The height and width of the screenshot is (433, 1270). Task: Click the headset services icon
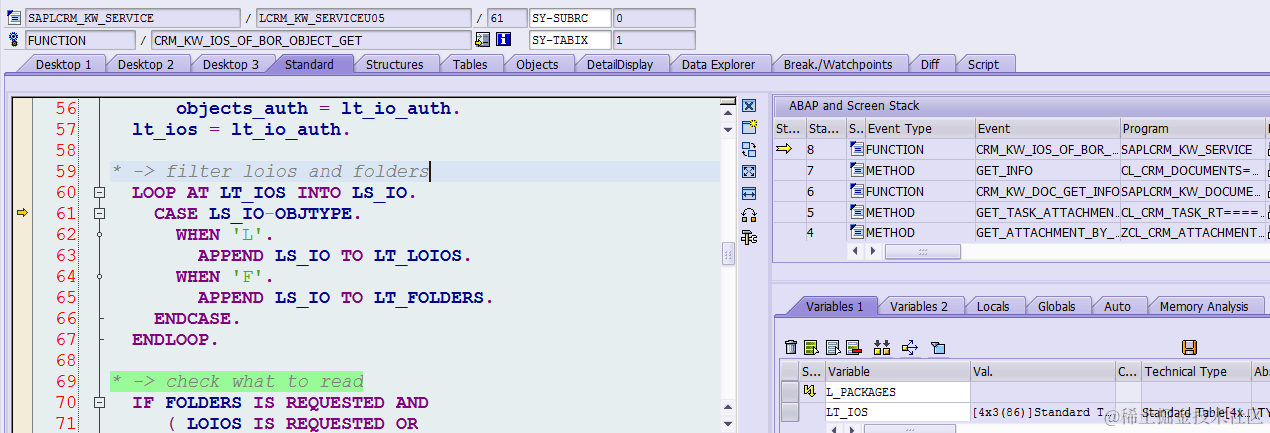pos(749,215)
